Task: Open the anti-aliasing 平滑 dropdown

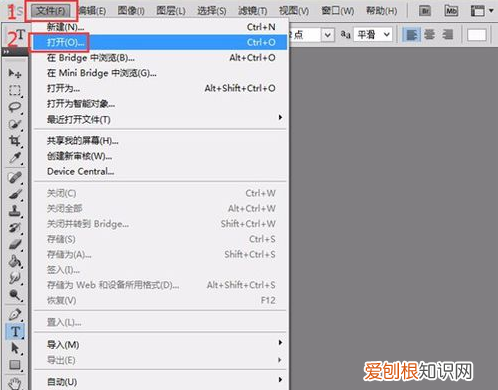Action: pos(373,35)
